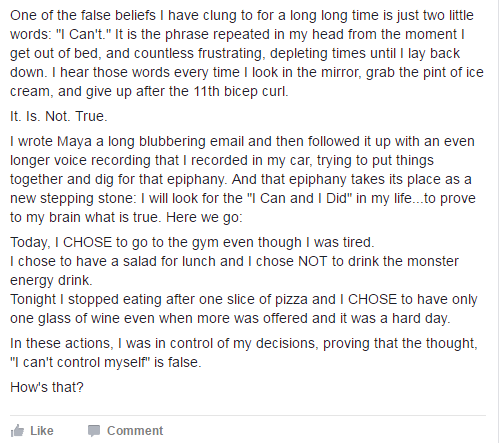Viewport: 499px width, 443px height.
Task: Click the Comment text label
Action: pyautogui.click(x=135, y=431)
